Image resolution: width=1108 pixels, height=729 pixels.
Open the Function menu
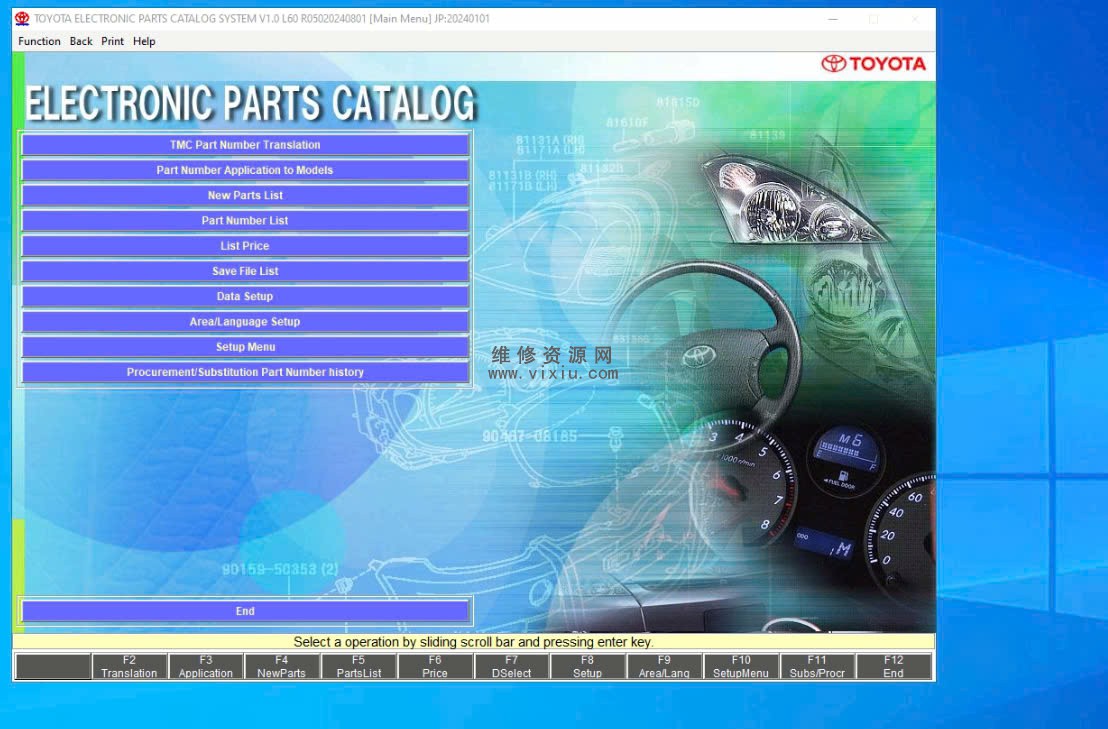(x=39, y=41)
